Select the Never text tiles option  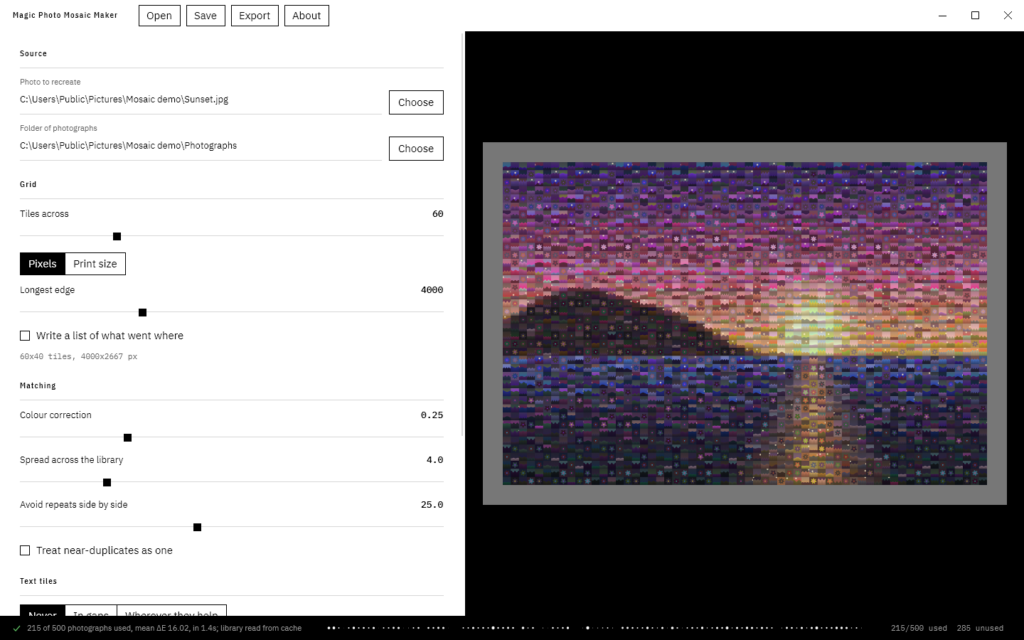42,612
